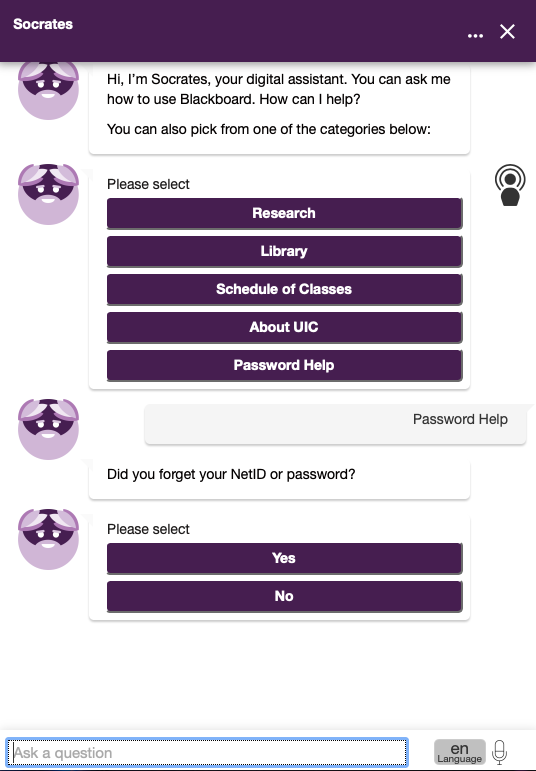Click the Socrates title in header
This screenshot has height=771, width=536.
[x=43, y=24]
